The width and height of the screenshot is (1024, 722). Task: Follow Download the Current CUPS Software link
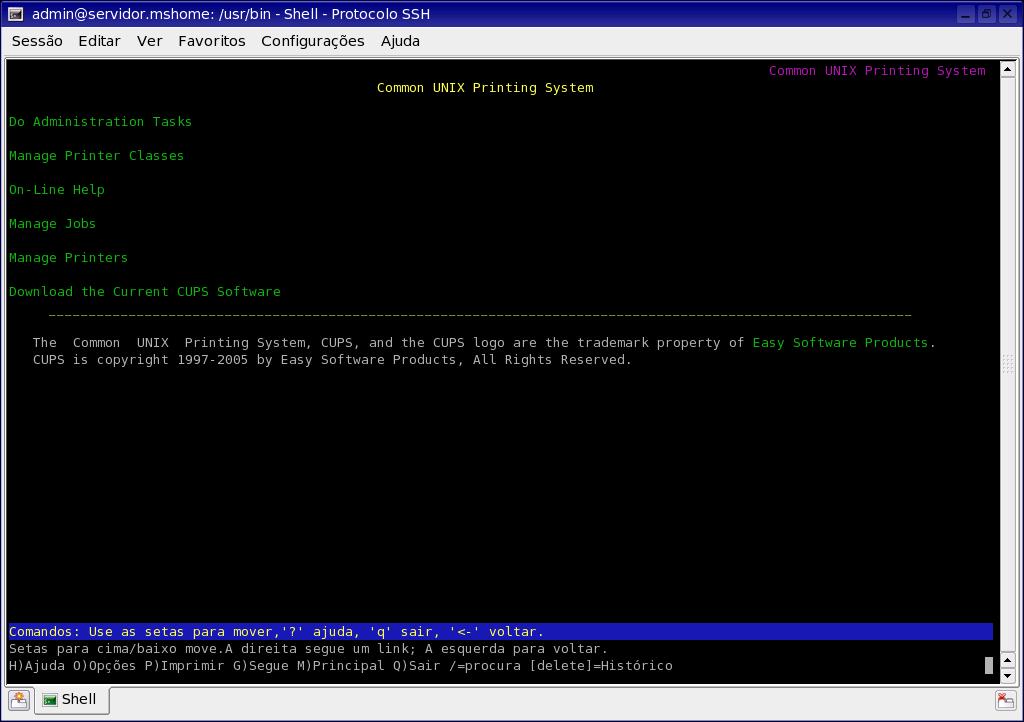145,291
